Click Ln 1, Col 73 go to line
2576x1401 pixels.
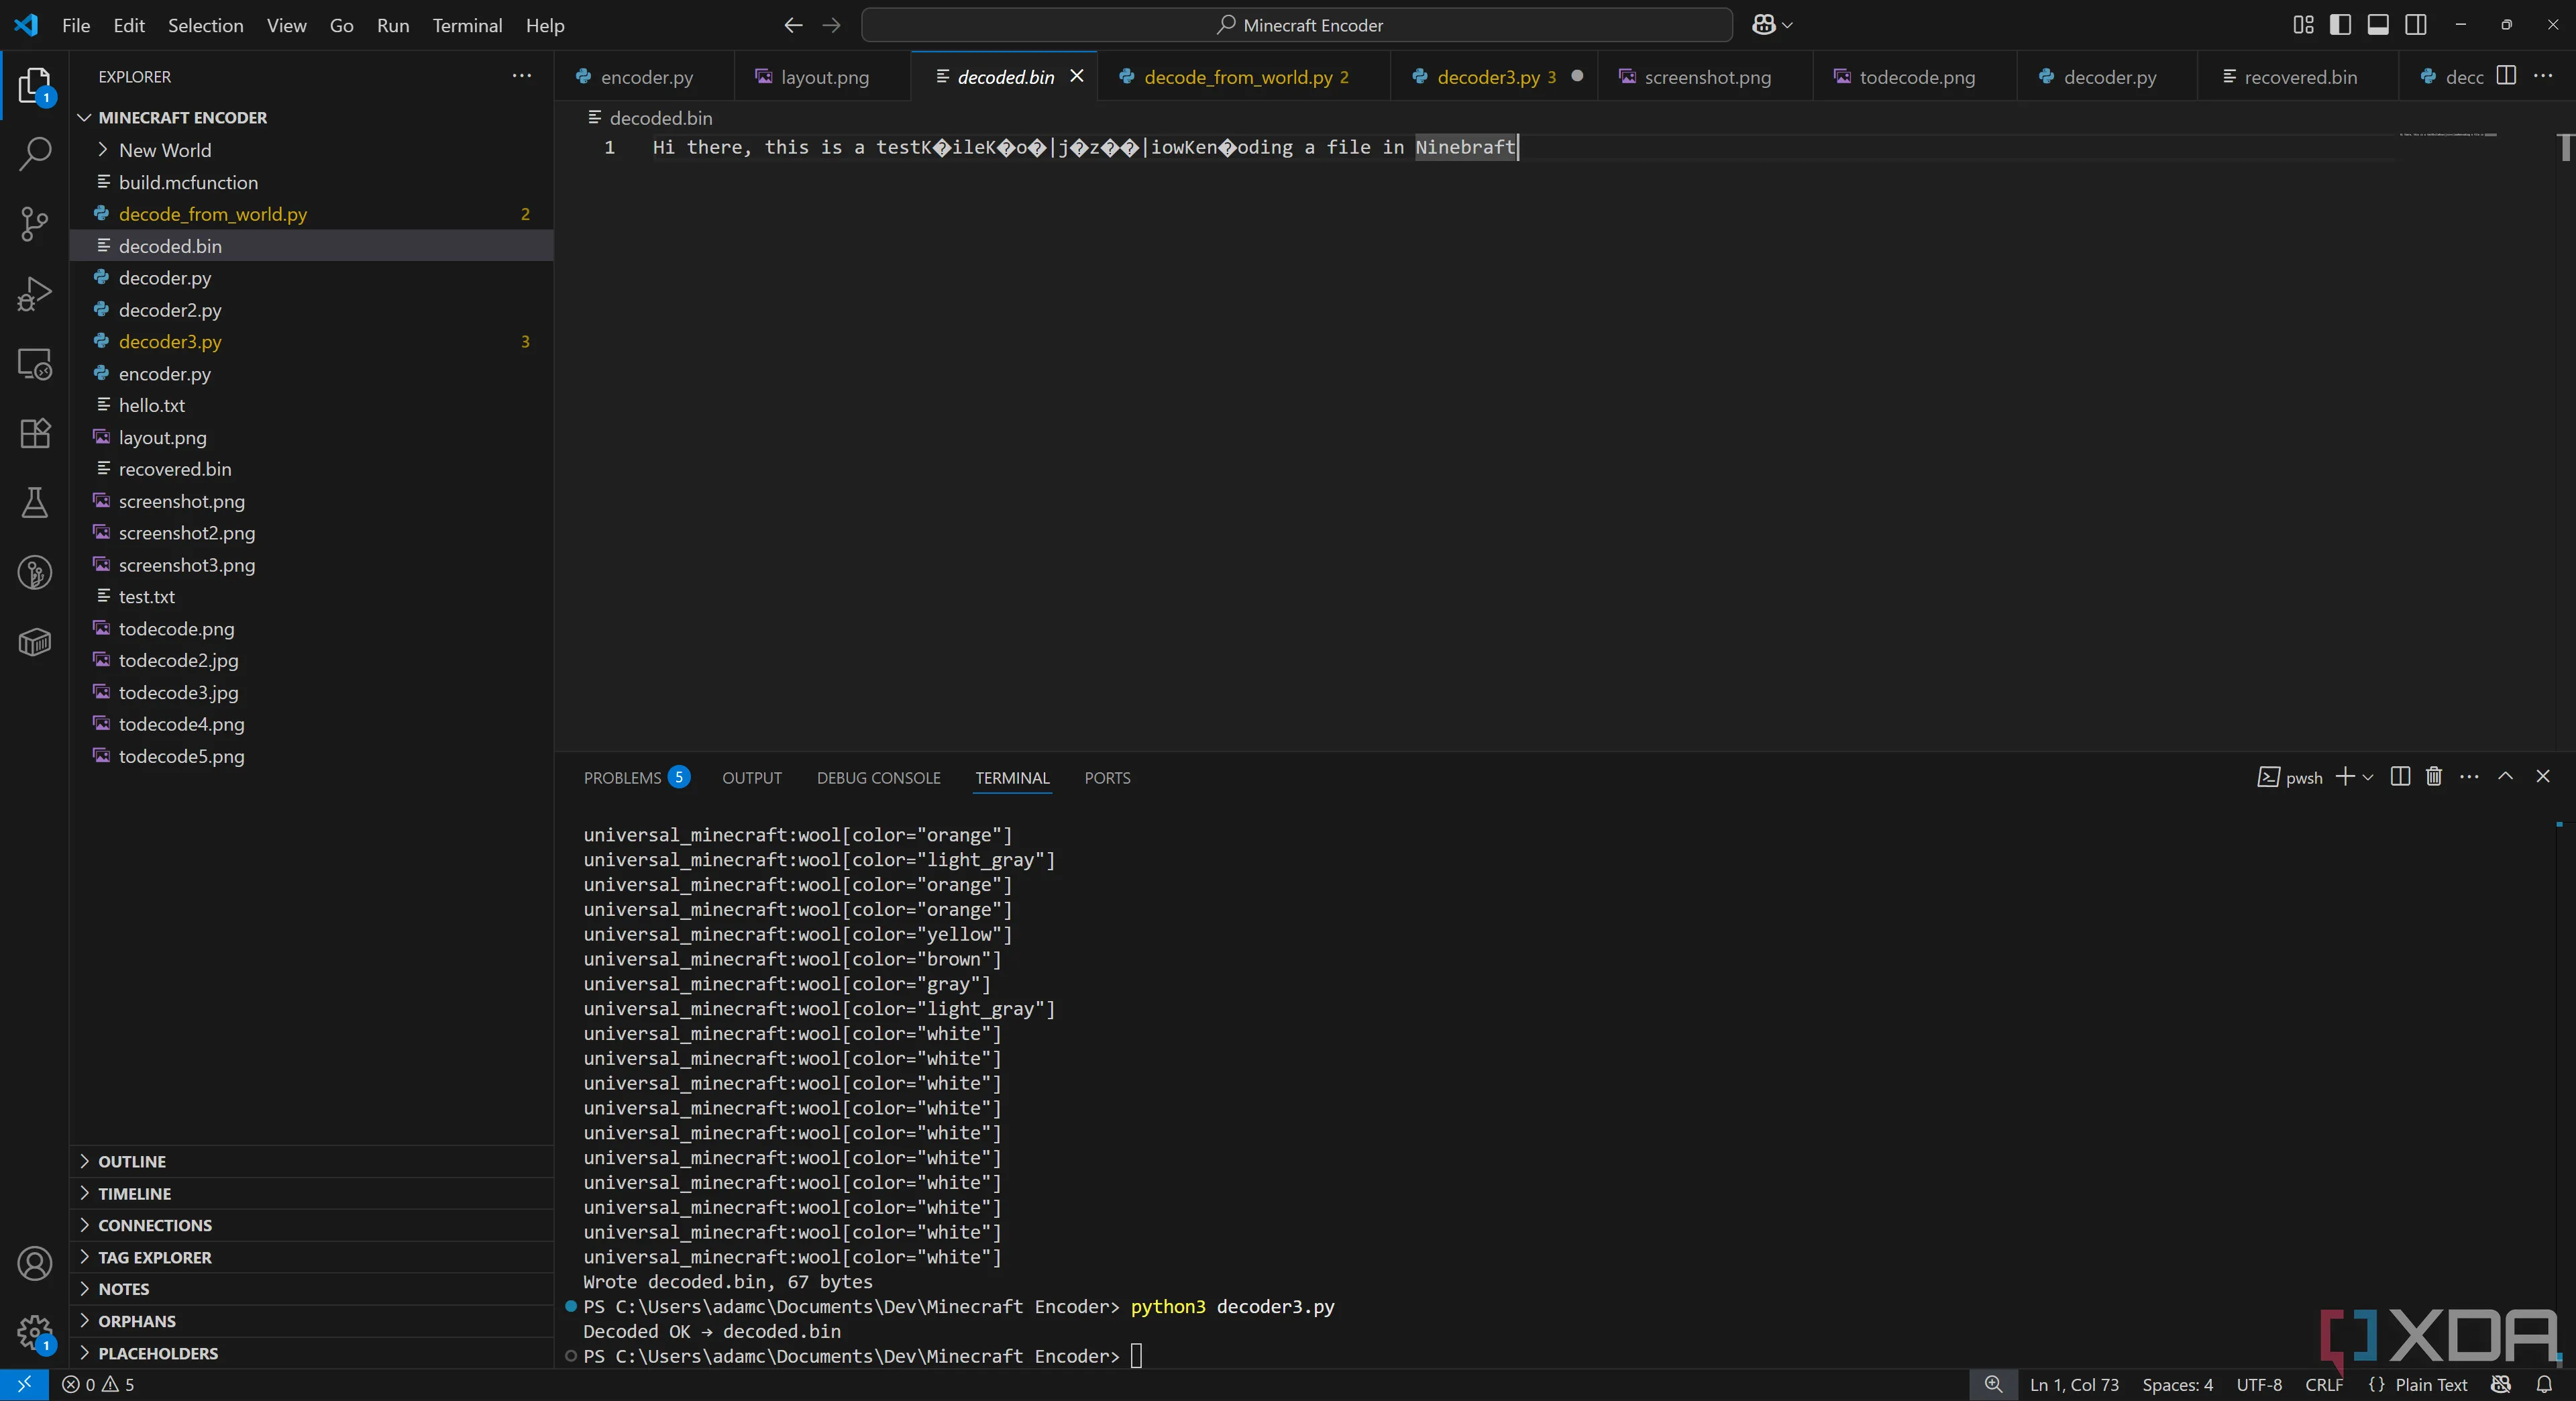pyautogui.click(x=2074, y=1385)
